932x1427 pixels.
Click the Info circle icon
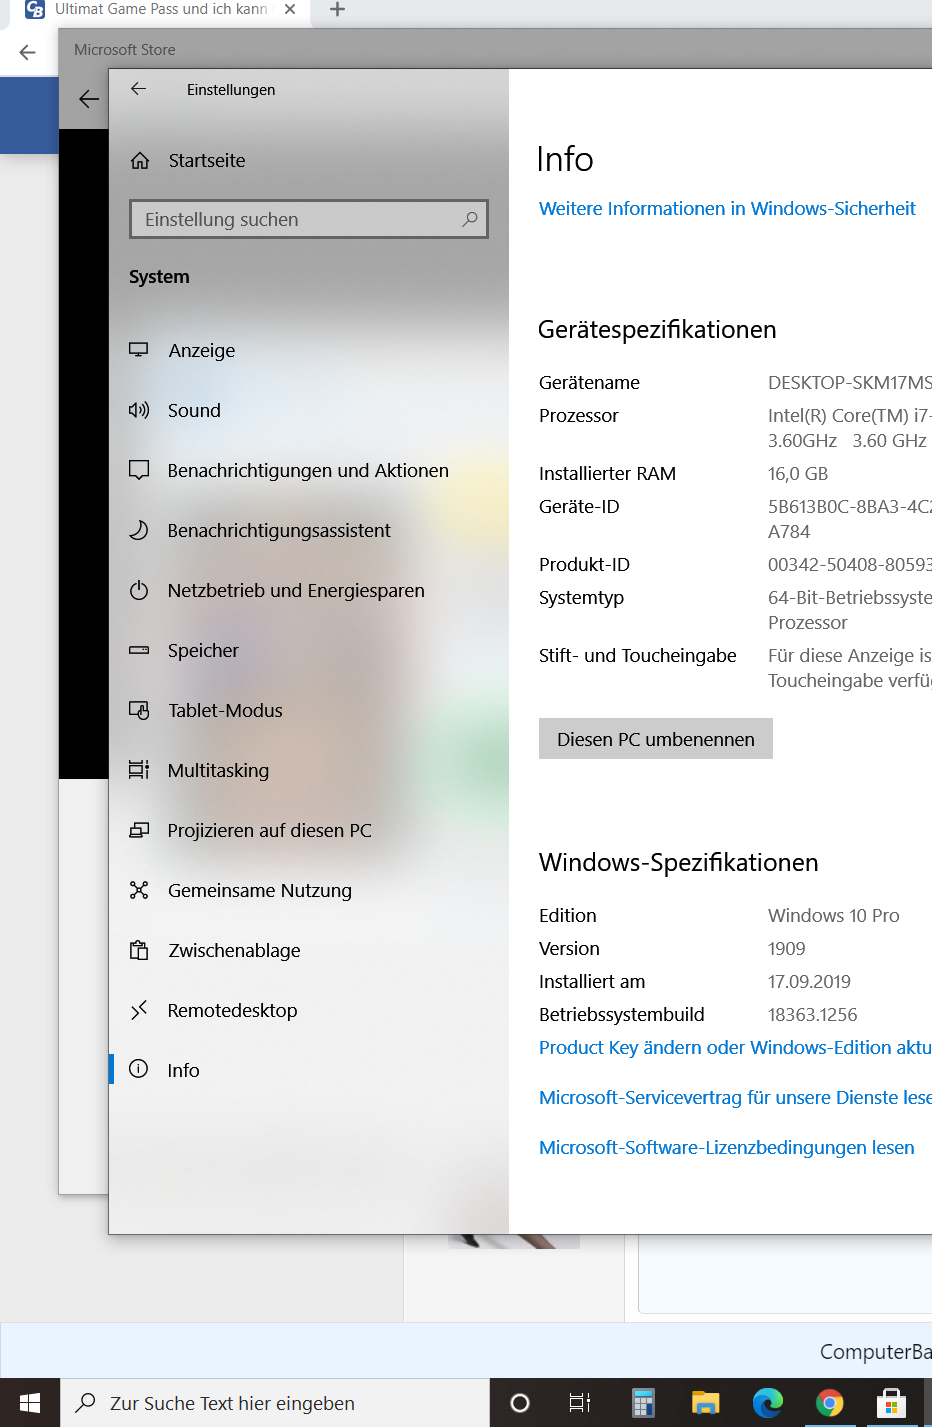coord(139,1069)
